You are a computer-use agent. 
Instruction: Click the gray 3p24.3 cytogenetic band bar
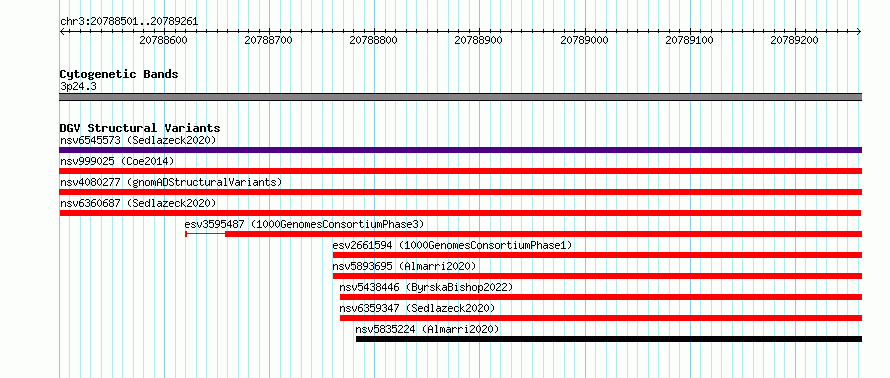pos(460,97)
